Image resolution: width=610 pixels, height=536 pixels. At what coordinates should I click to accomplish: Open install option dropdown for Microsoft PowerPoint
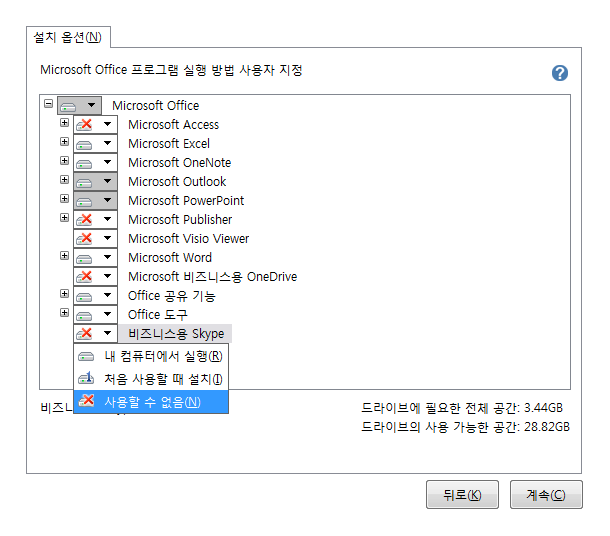(95, 200)
